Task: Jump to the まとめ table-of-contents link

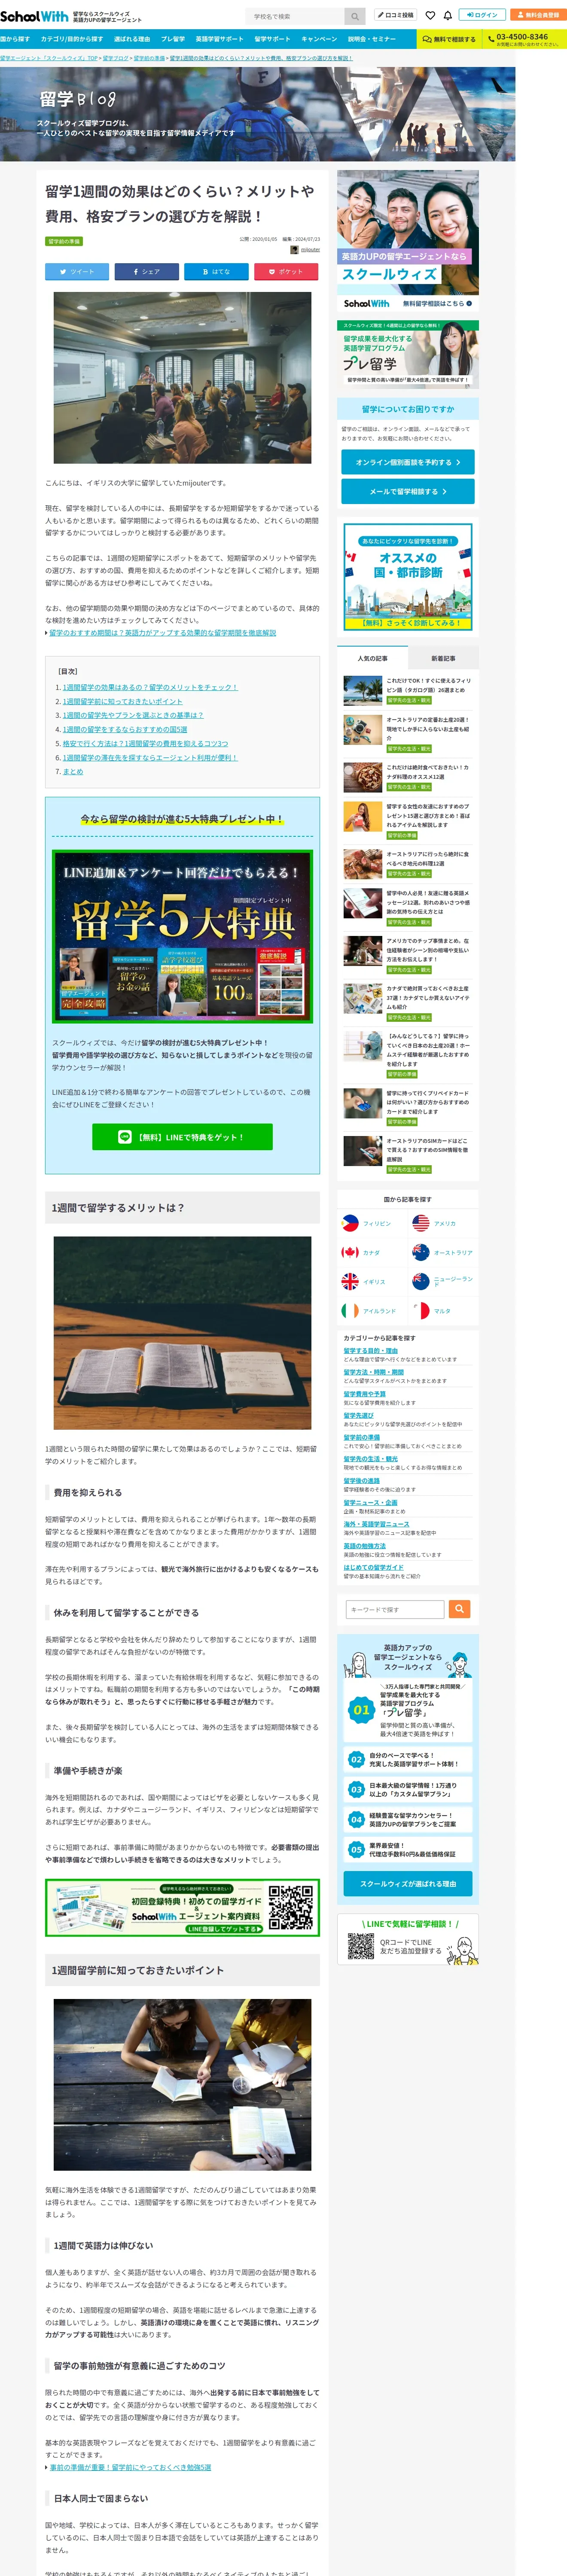Action: 73,771
